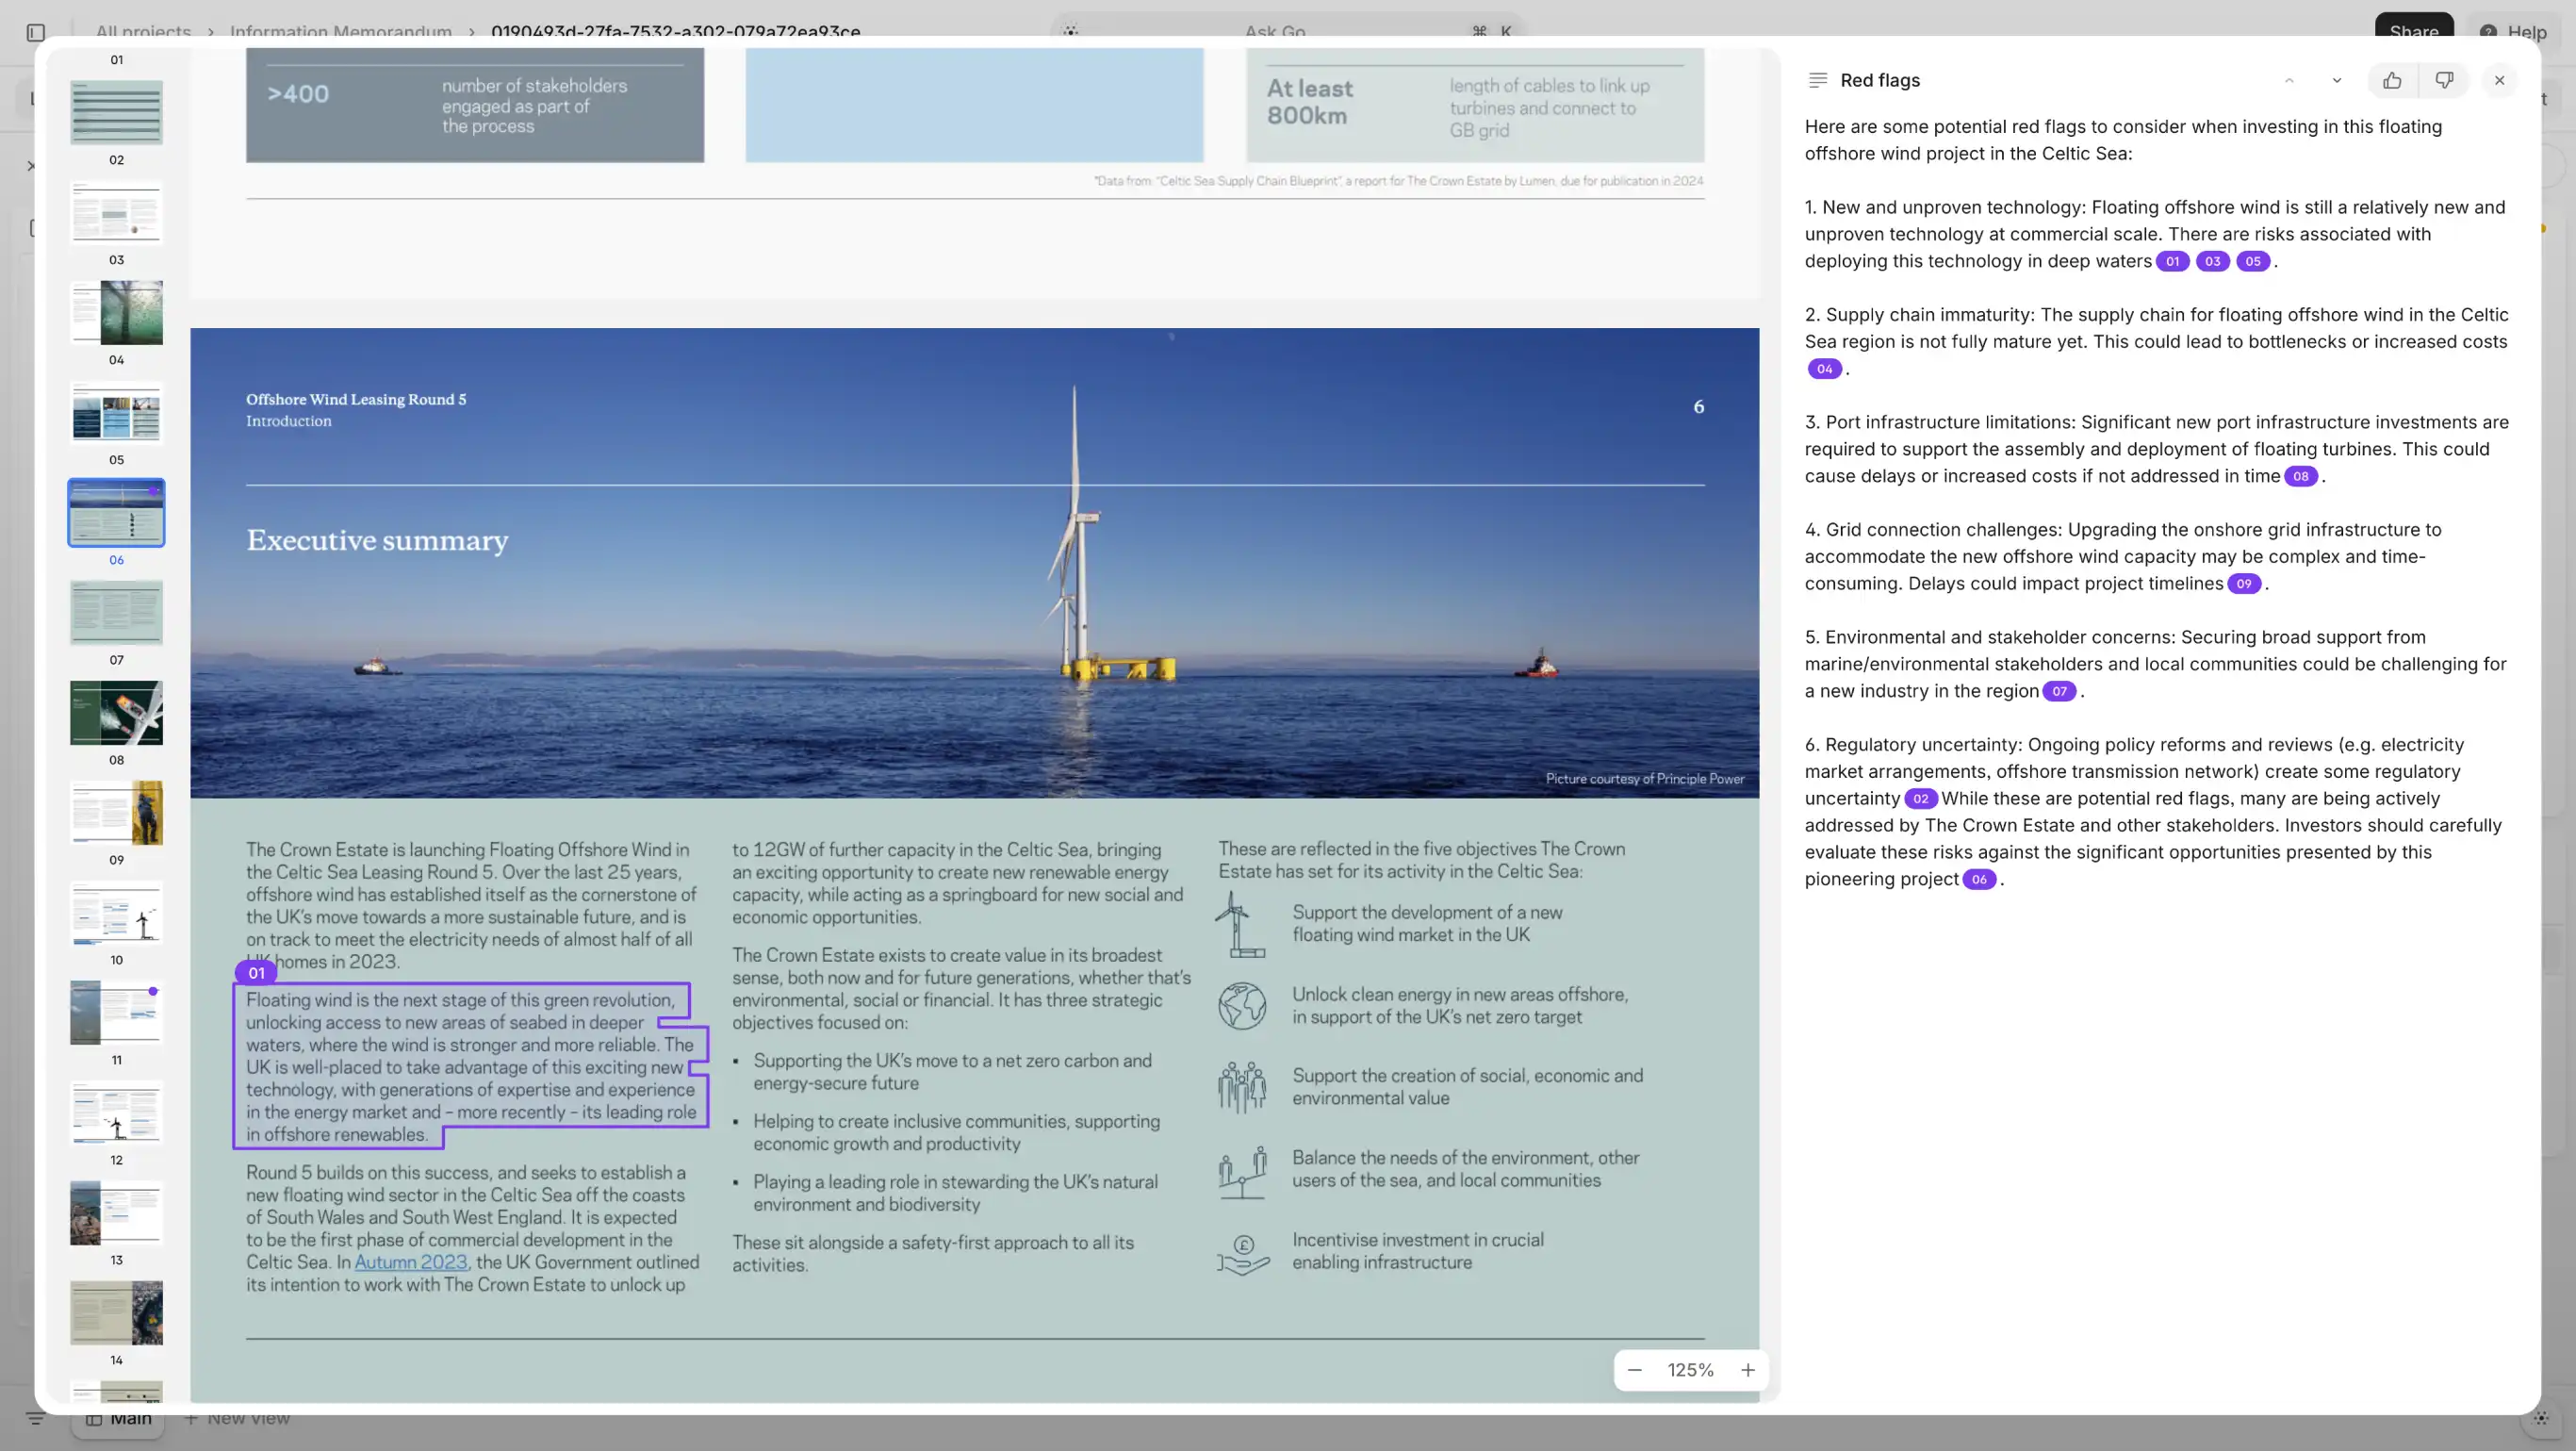Click the At least 800km stat card
This screenshot has height=1451, width=2576.
(1475, 105)
